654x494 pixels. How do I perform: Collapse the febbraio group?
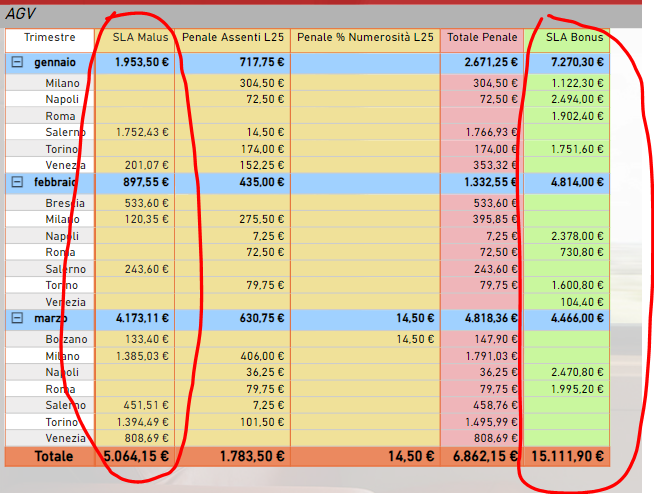[17, 182]
